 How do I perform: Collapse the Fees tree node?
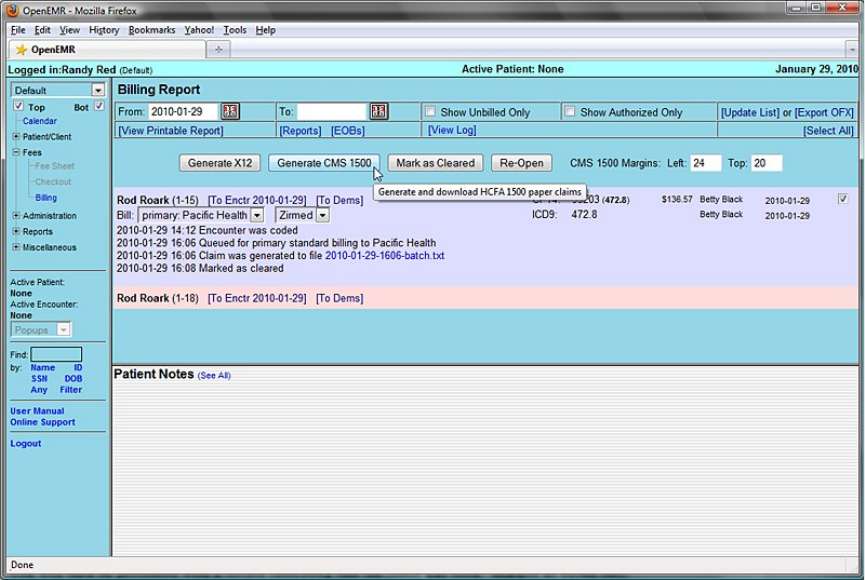pos(16,152)
